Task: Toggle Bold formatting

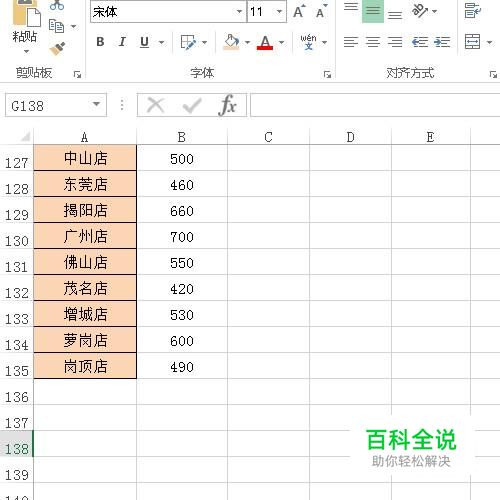Action: point(100,42)
